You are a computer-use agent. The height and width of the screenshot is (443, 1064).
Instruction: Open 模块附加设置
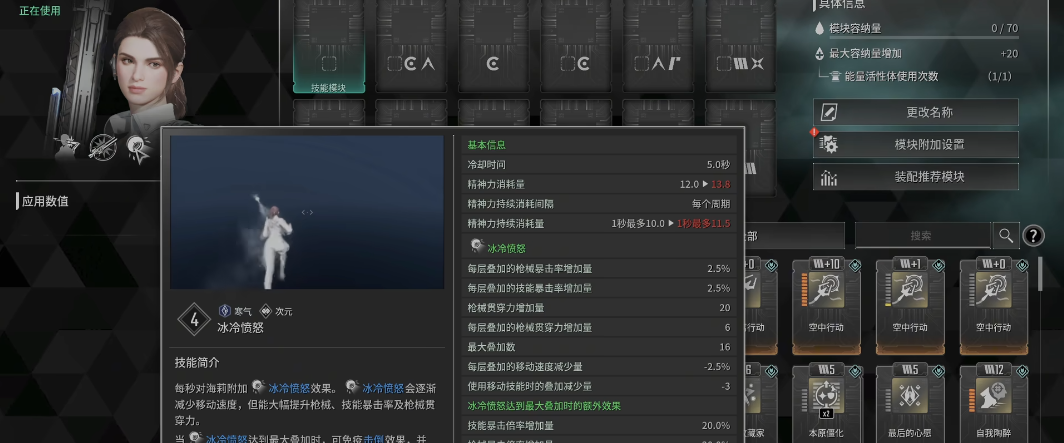[915, 145]
